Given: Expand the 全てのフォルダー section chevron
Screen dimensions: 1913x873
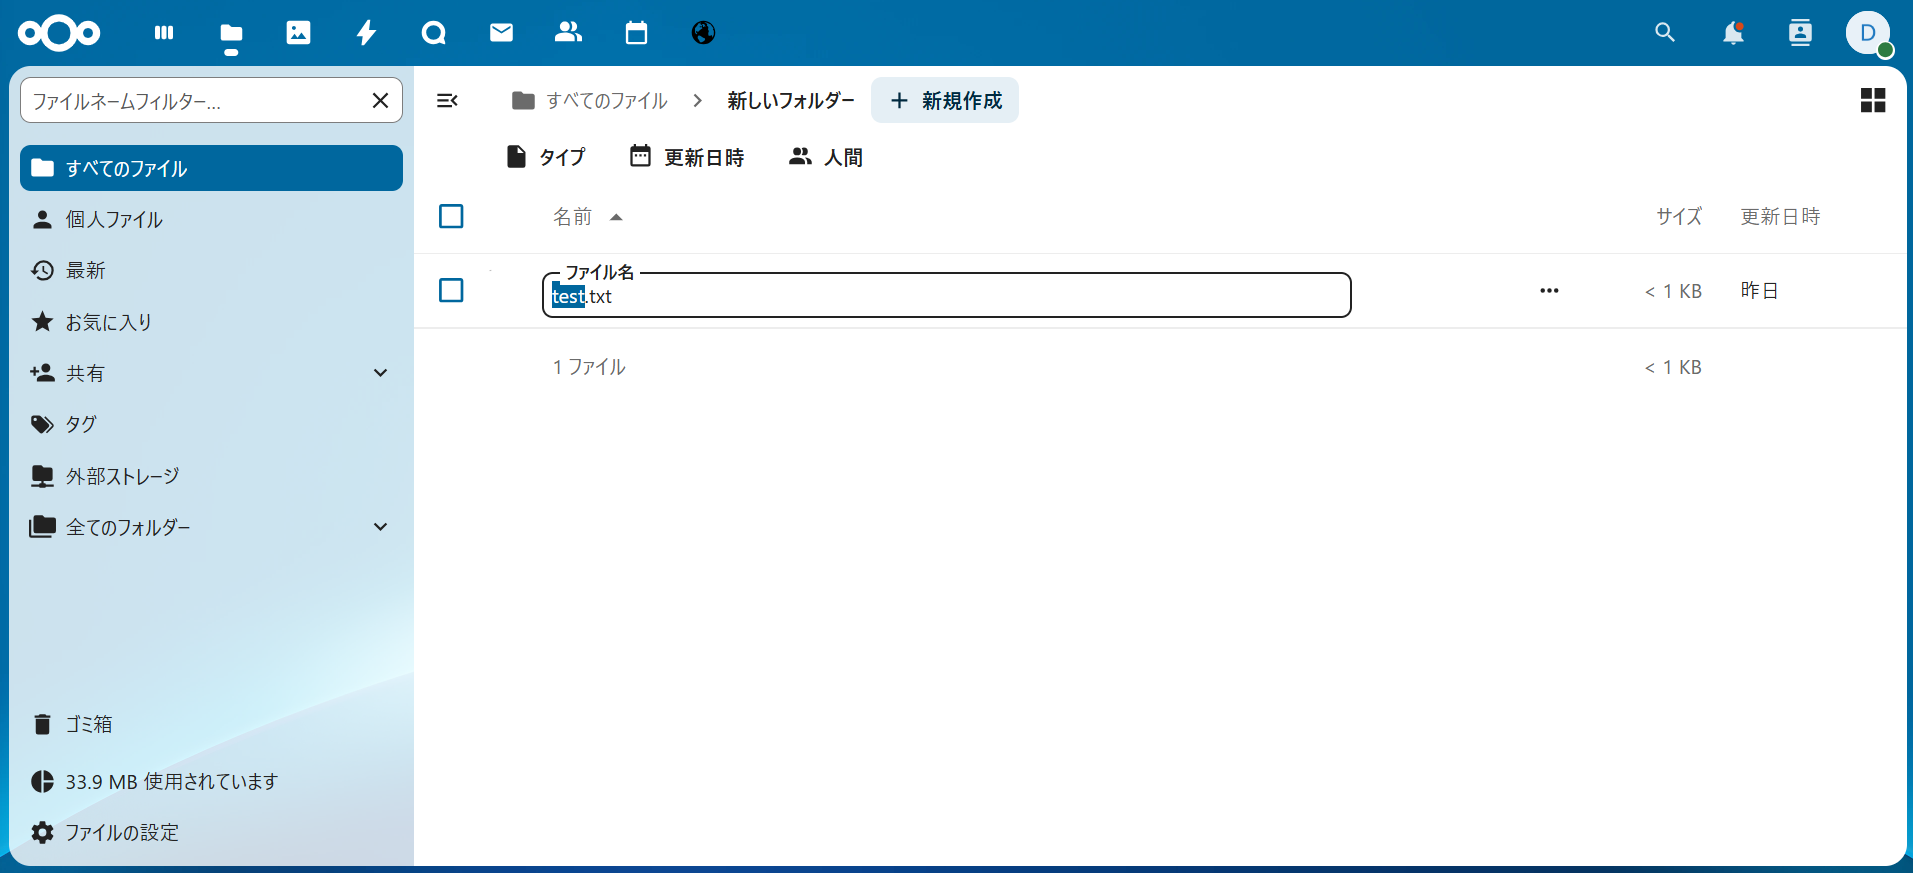Looking at the screenshot, I should tap(380, 527).
